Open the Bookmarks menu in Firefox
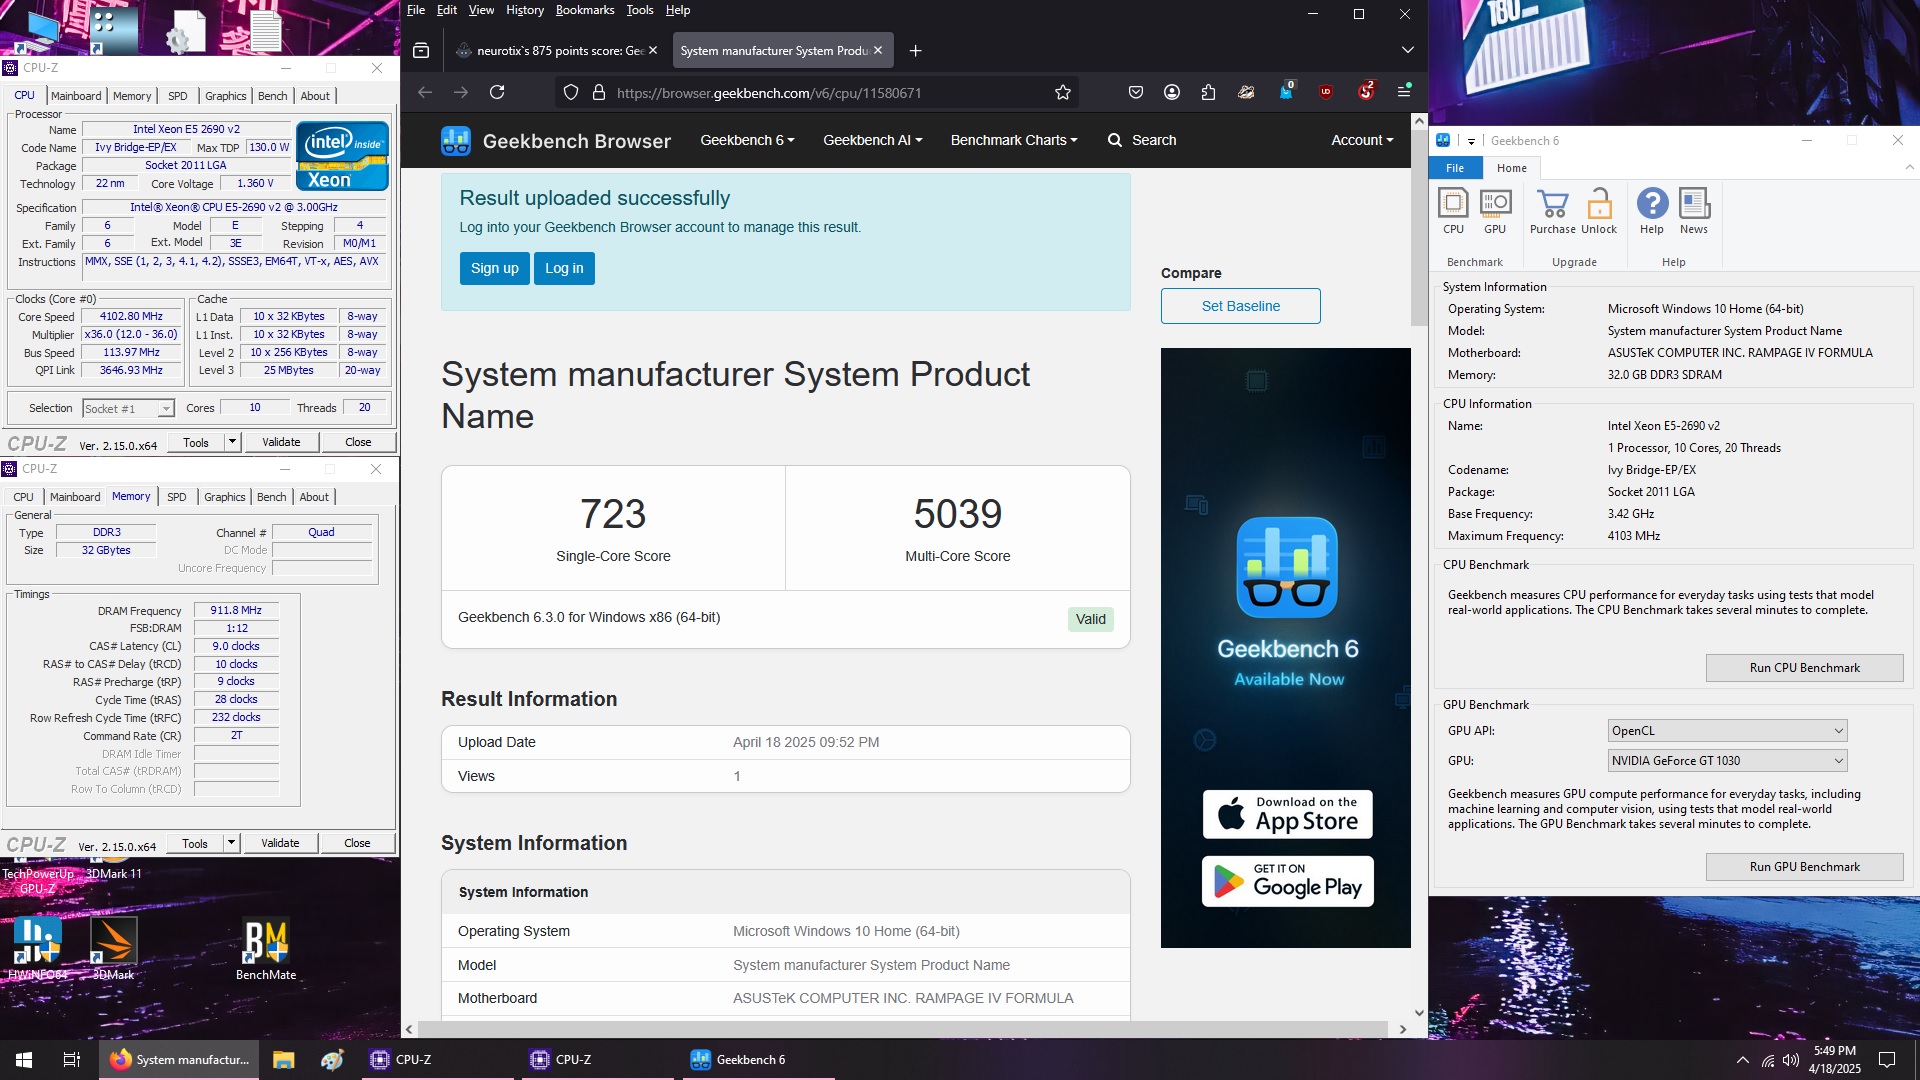This screenshot has height=1080, width=1920. tap(585, 10)
